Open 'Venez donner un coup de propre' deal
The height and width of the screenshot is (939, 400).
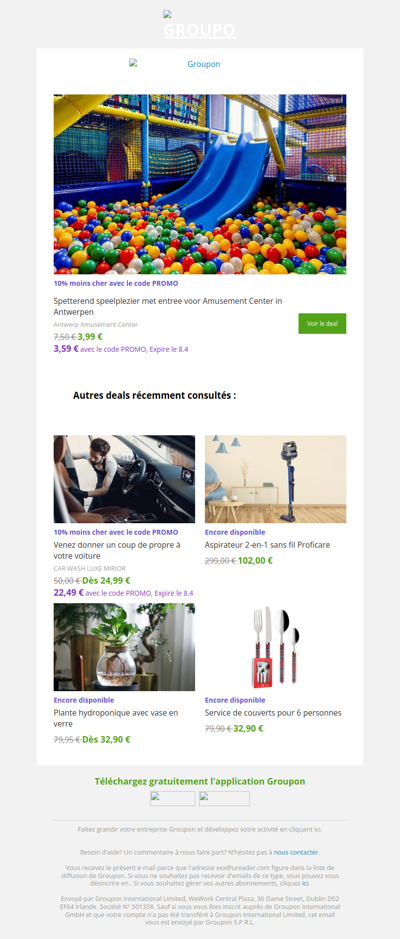point(117,550)
